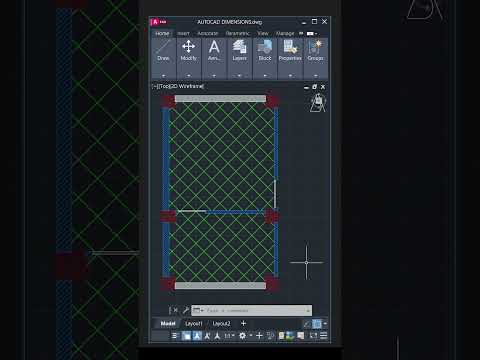
Task: Toggle the highlighted annotation visibility icon
Action: pos(197,336)
